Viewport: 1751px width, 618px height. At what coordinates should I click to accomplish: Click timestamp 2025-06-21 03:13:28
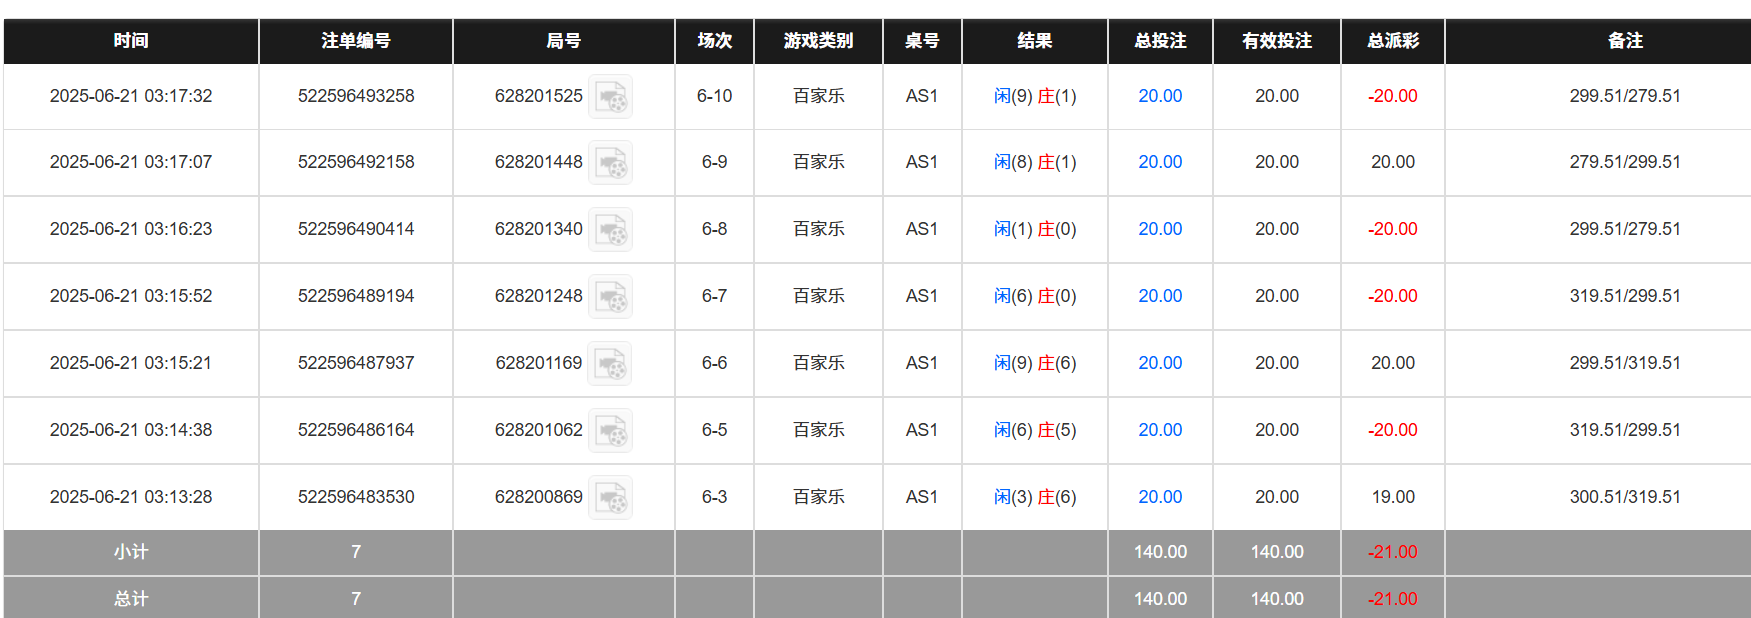129,497
